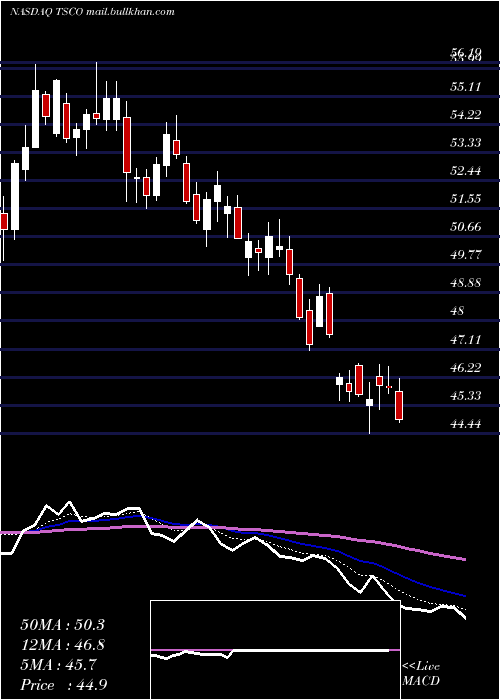500x700 pixels.
Task: Click the 55.11 price axis label
Action: [x=466, y=87]
